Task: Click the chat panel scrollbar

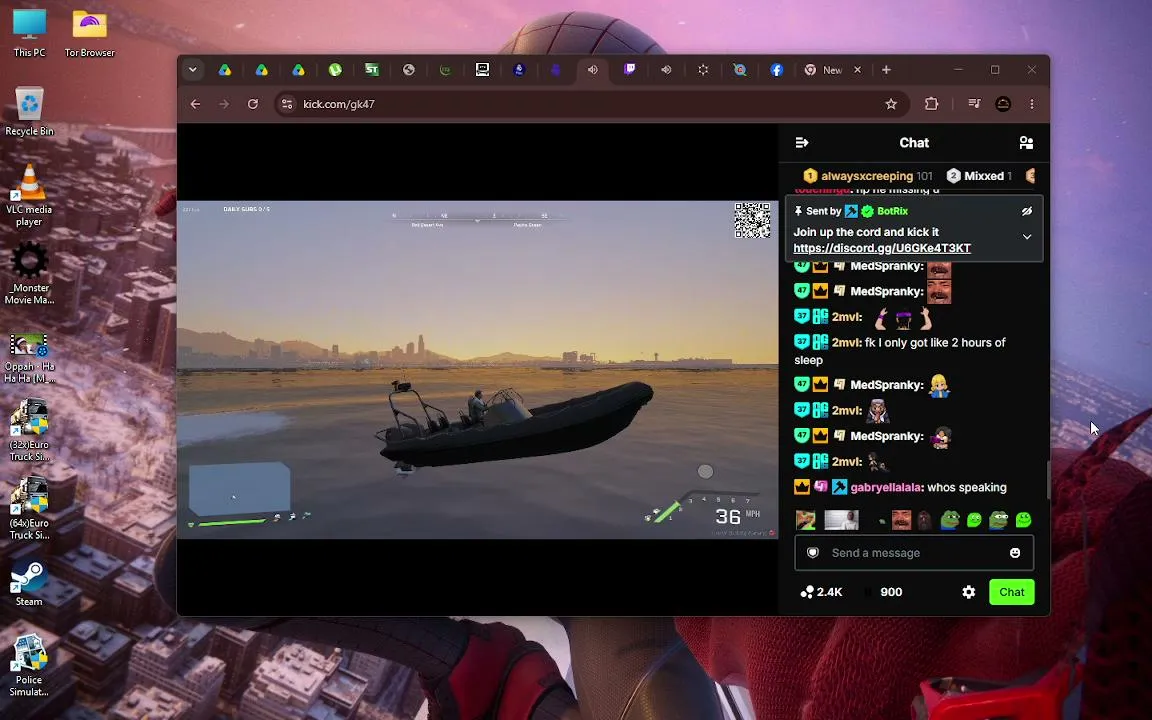Action: pyautogui.click(x=1048, y=479)
